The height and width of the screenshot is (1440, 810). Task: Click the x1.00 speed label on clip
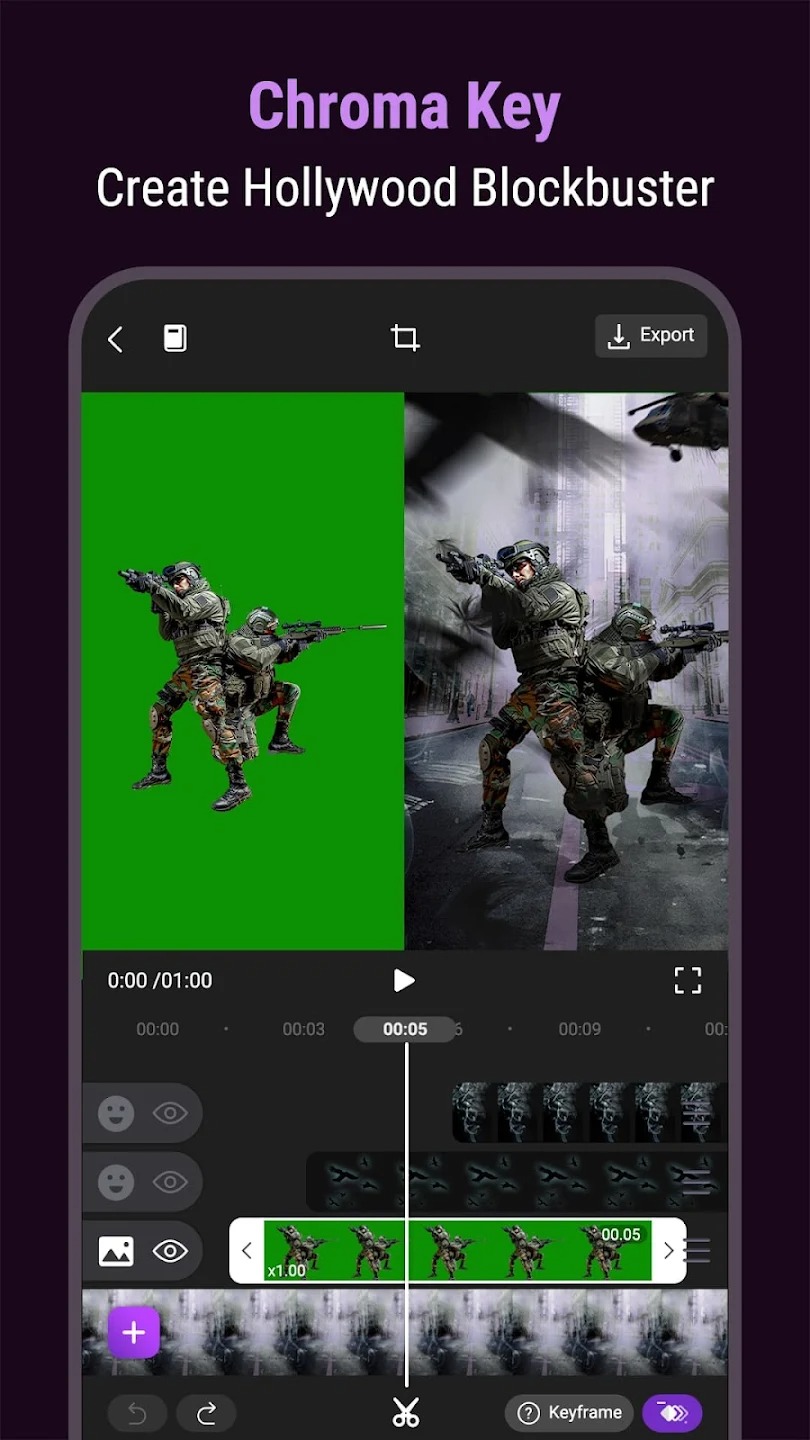point(286,1271)
